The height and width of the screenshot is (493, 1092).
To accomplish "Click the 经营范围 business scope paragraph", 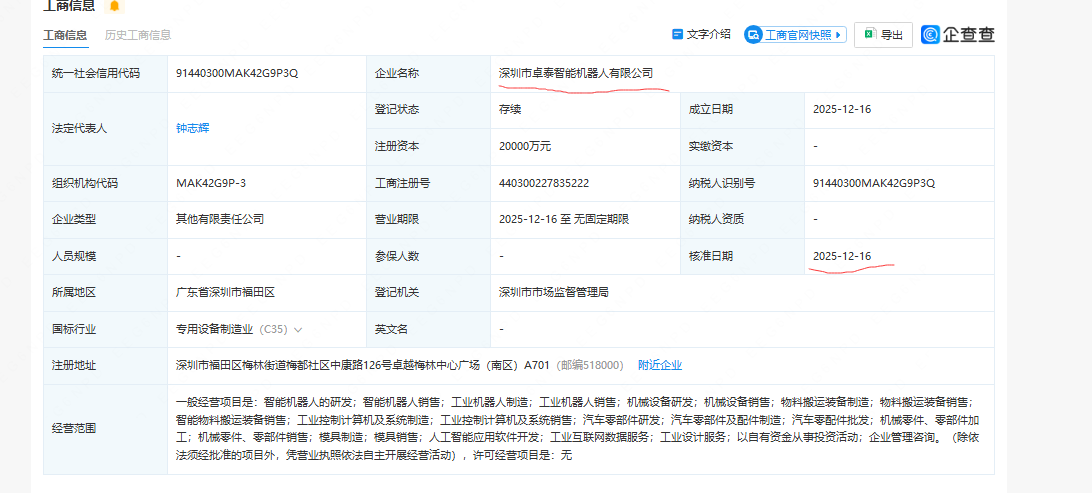I will (575, 429).
